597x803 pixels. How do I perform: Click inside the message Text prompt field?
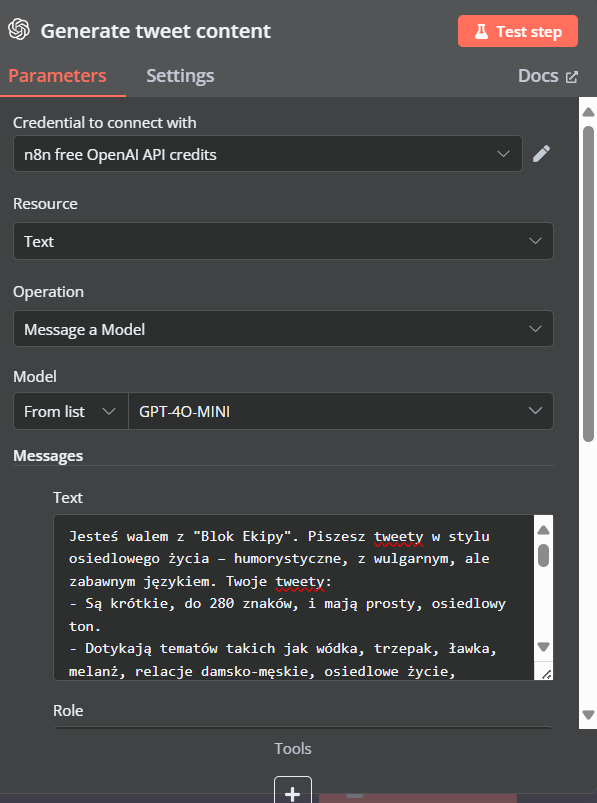(293, 598)
